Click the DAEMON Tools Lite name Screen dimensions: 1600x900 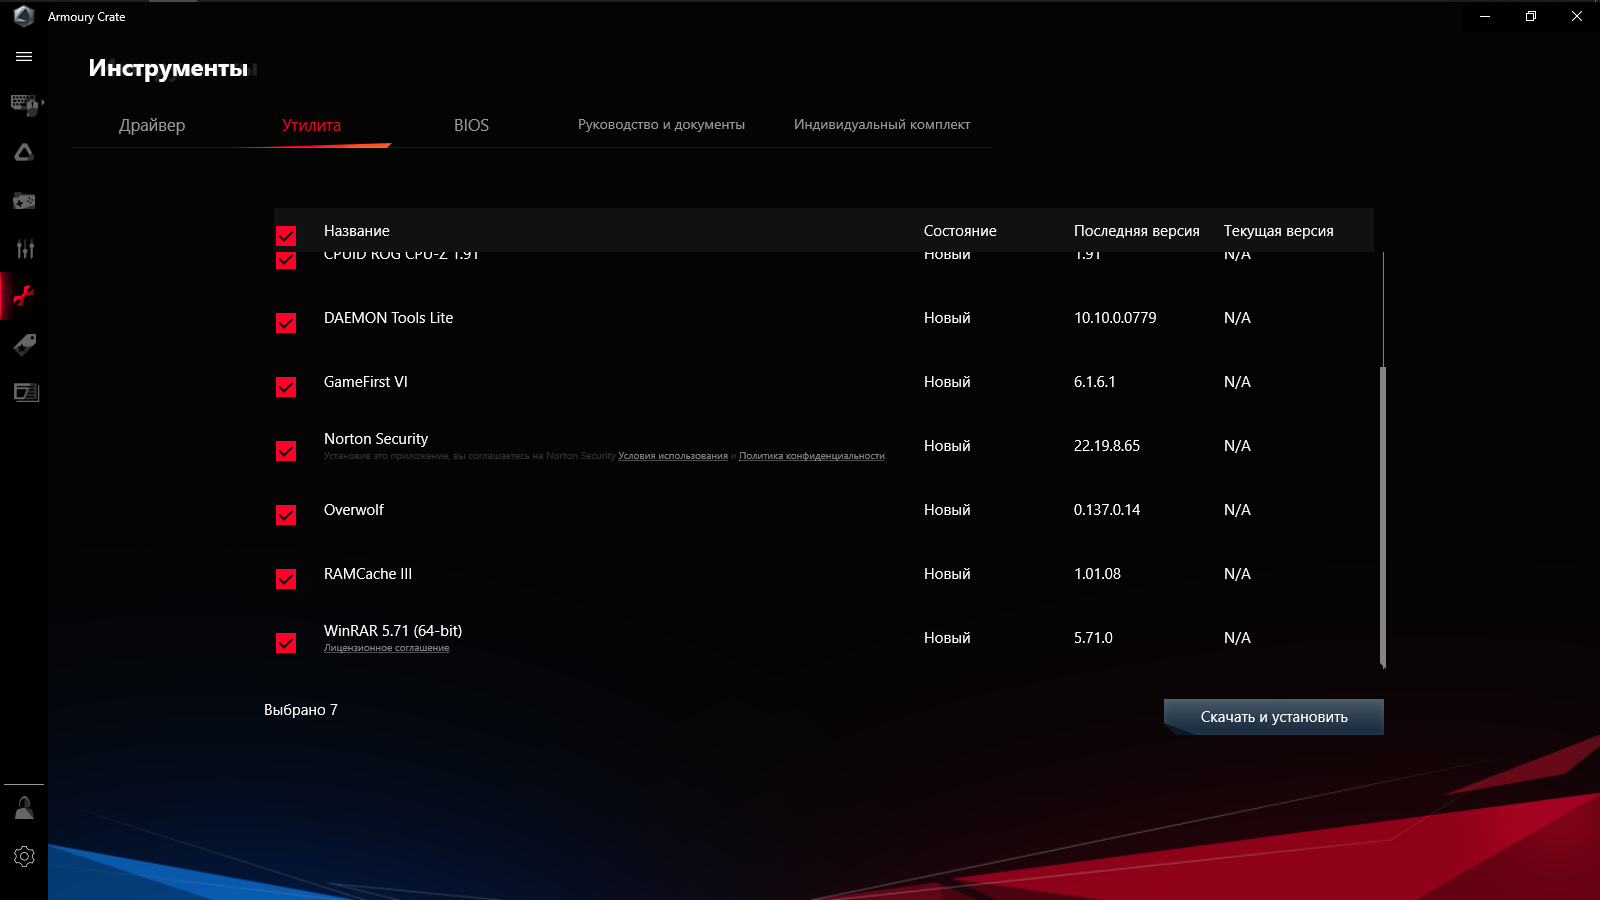tap(389, 318)
